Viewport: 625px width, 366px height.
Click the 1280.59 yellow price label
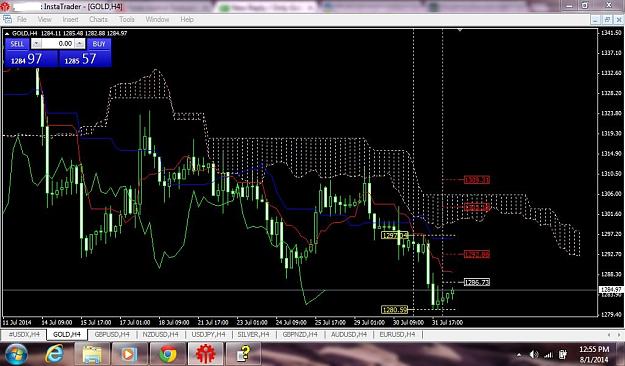pos(395,309)
